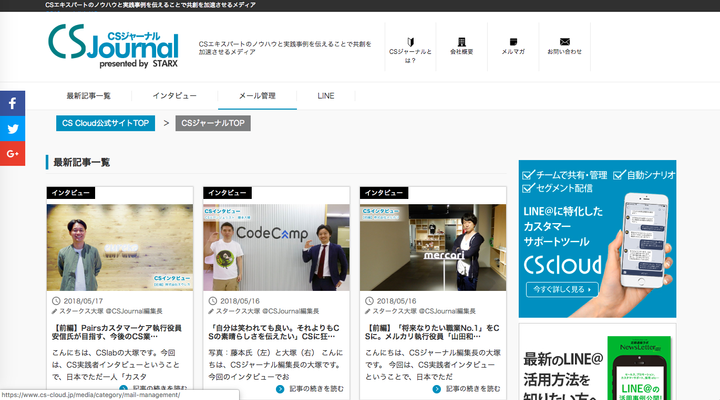Open 「自分は笑われても良い」 article title
720x400 pixels.
point(274,332)
